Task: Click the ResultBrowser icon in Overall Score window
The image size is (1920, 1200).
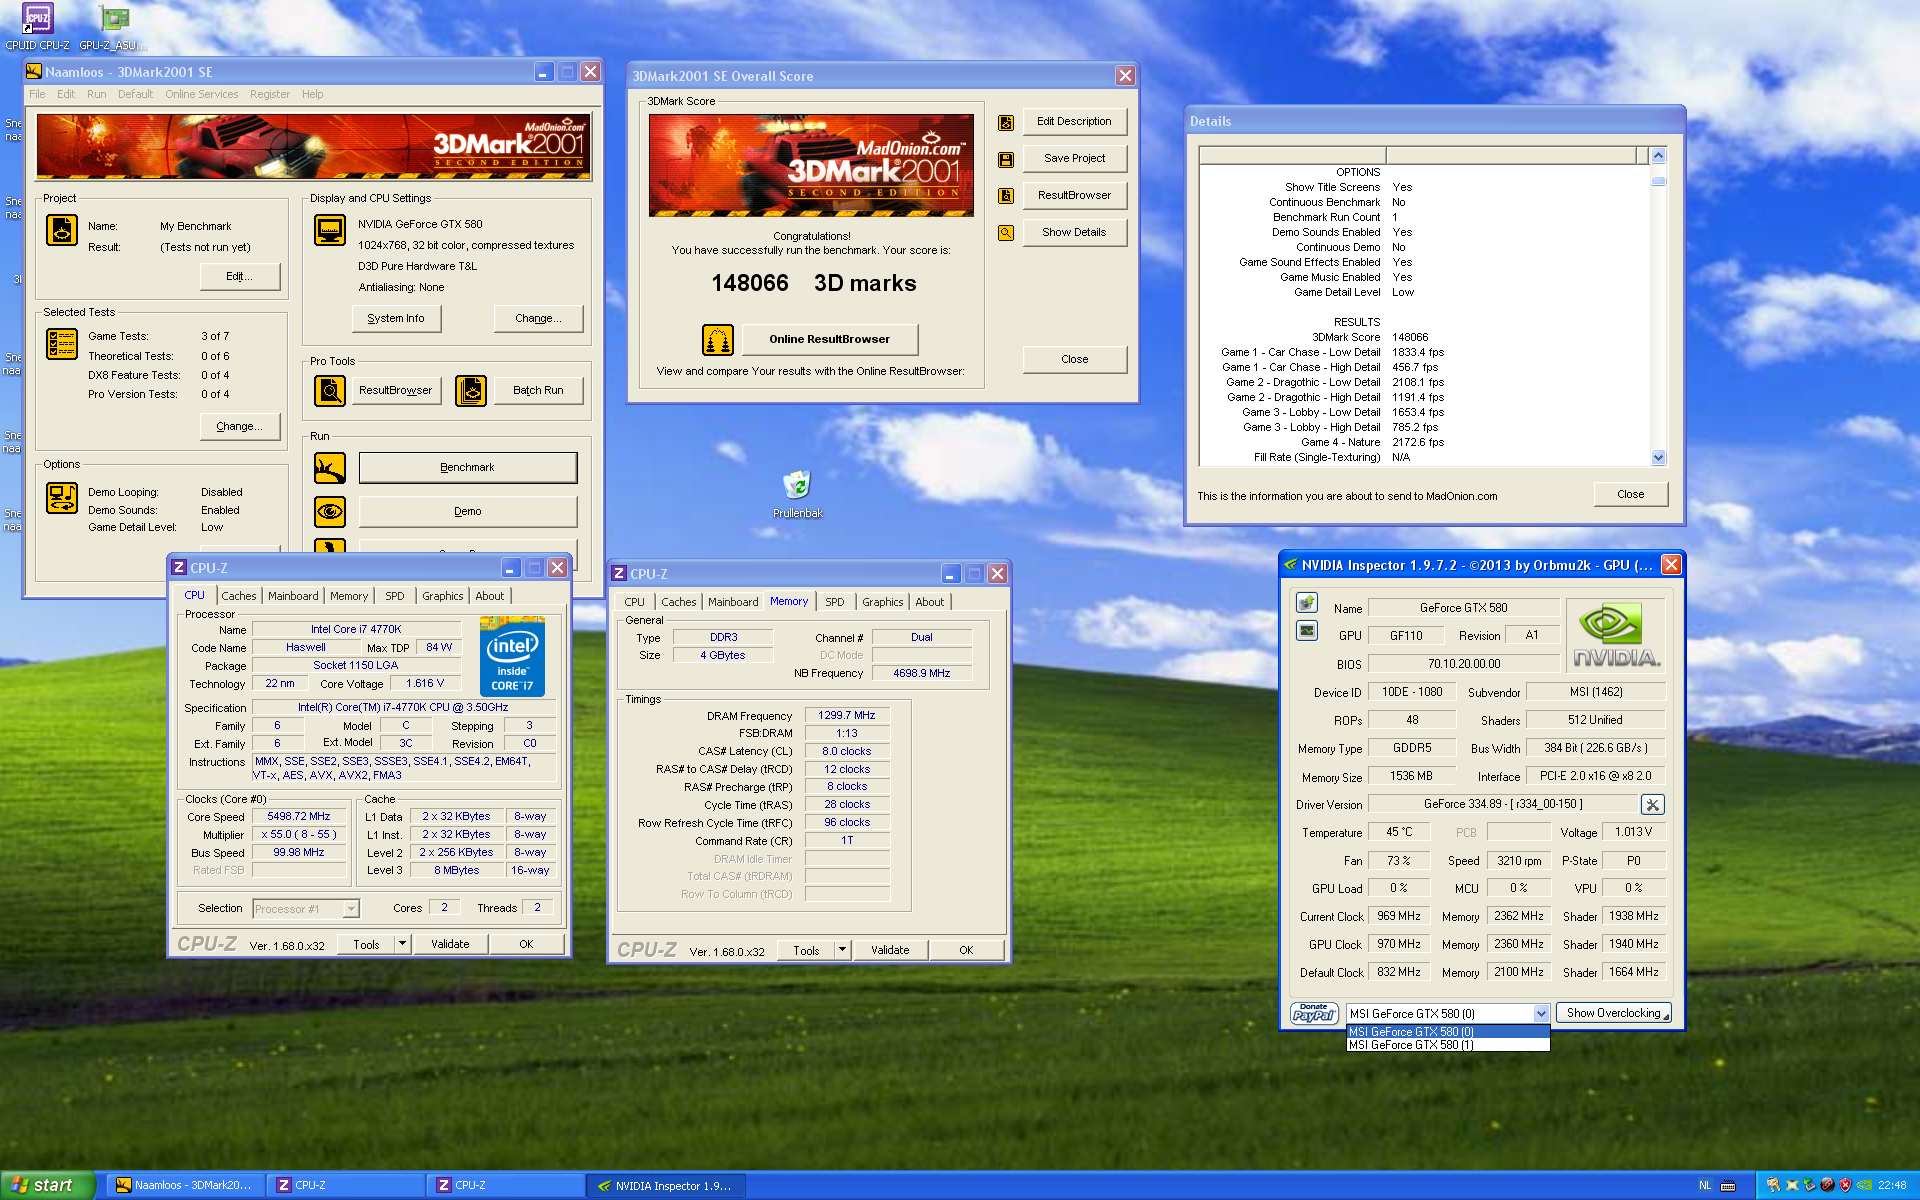Action: (1006, 196)
